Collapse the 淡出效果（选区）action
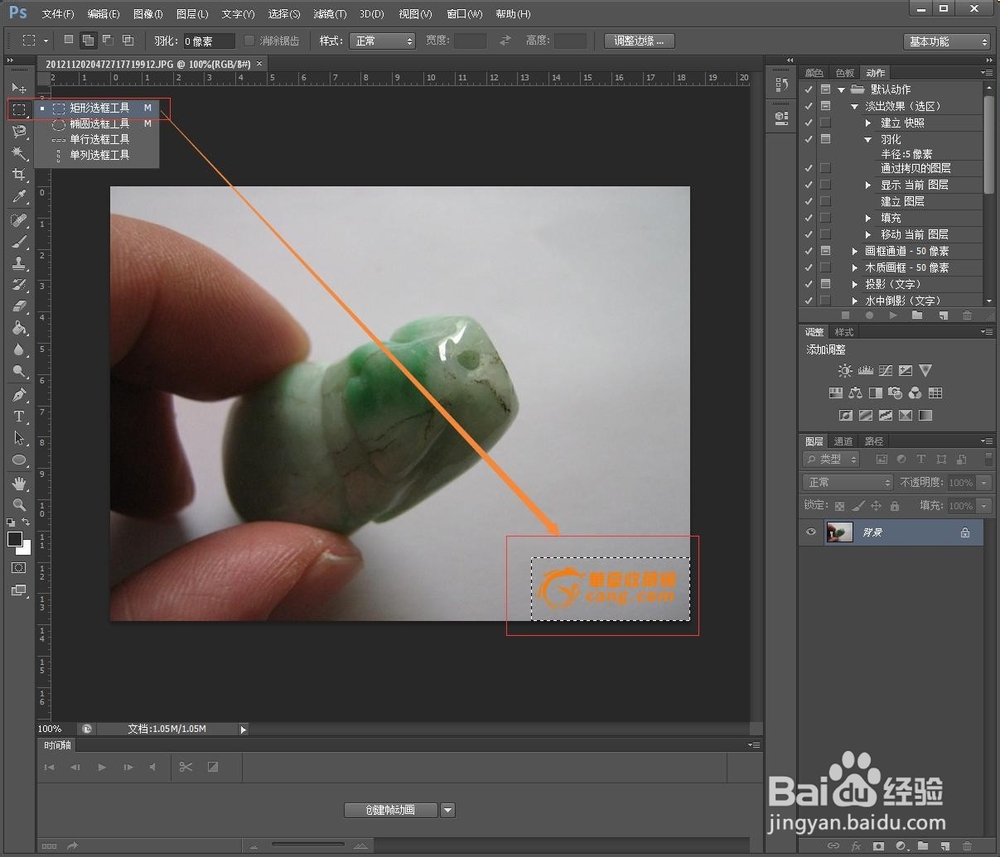 [x=855, y=106]
